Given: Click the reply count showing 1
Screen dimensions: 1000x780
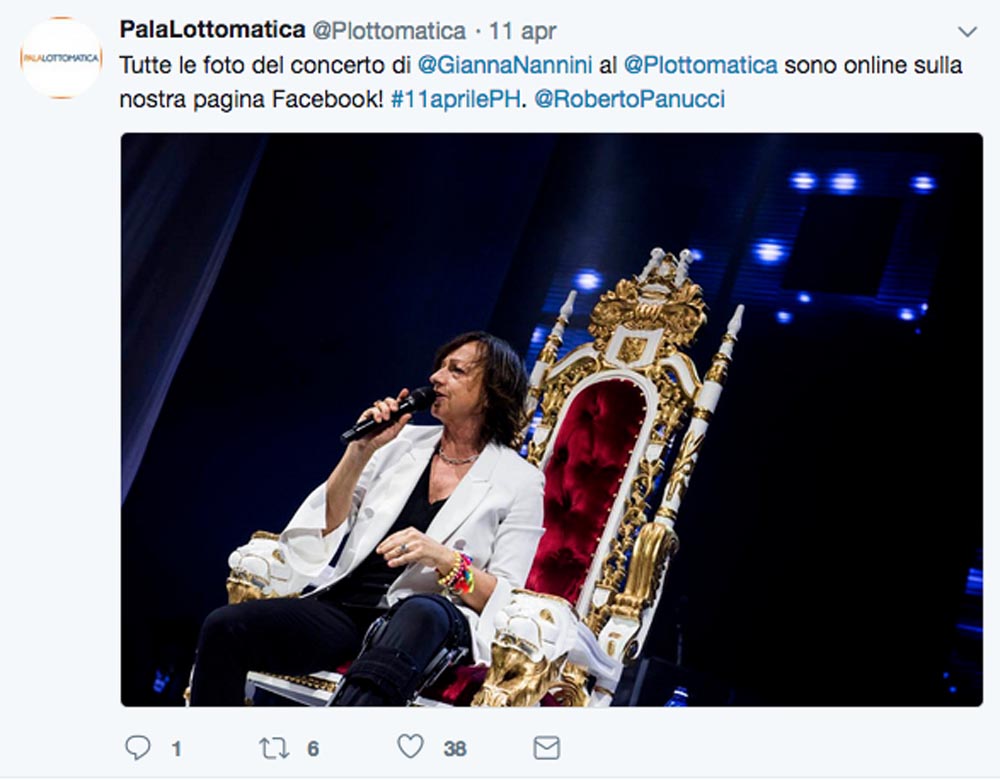Looking at the screenshot, I should coord(177,749).
